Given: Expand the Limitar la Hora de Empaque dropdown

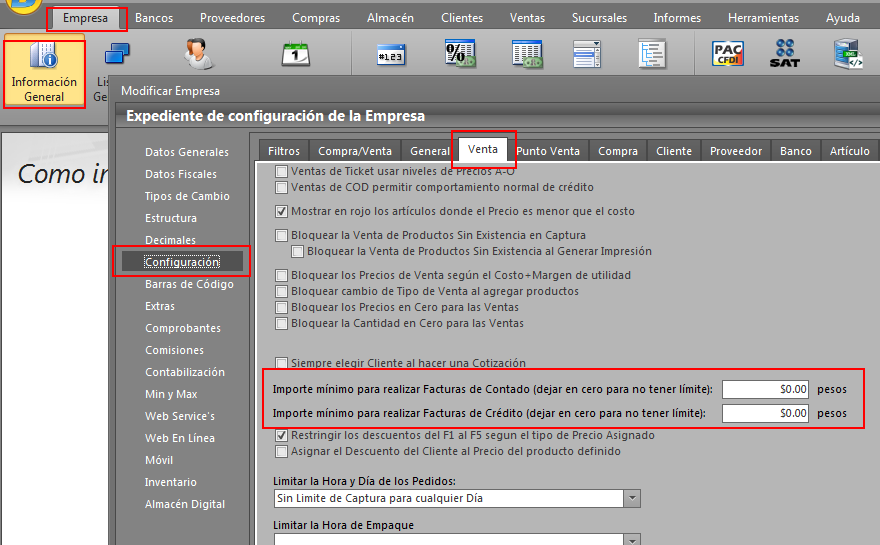Looking at the screenshot, I should point(632,539).
